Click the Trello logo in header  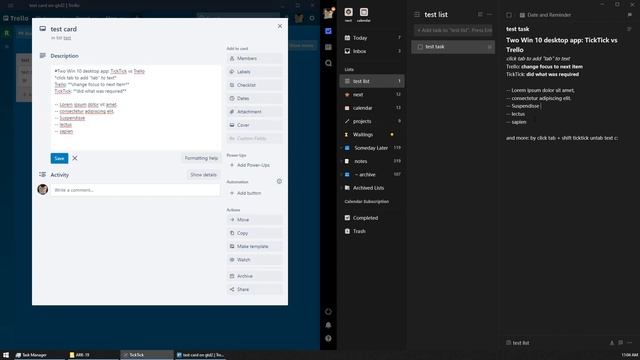coord(16,18)
